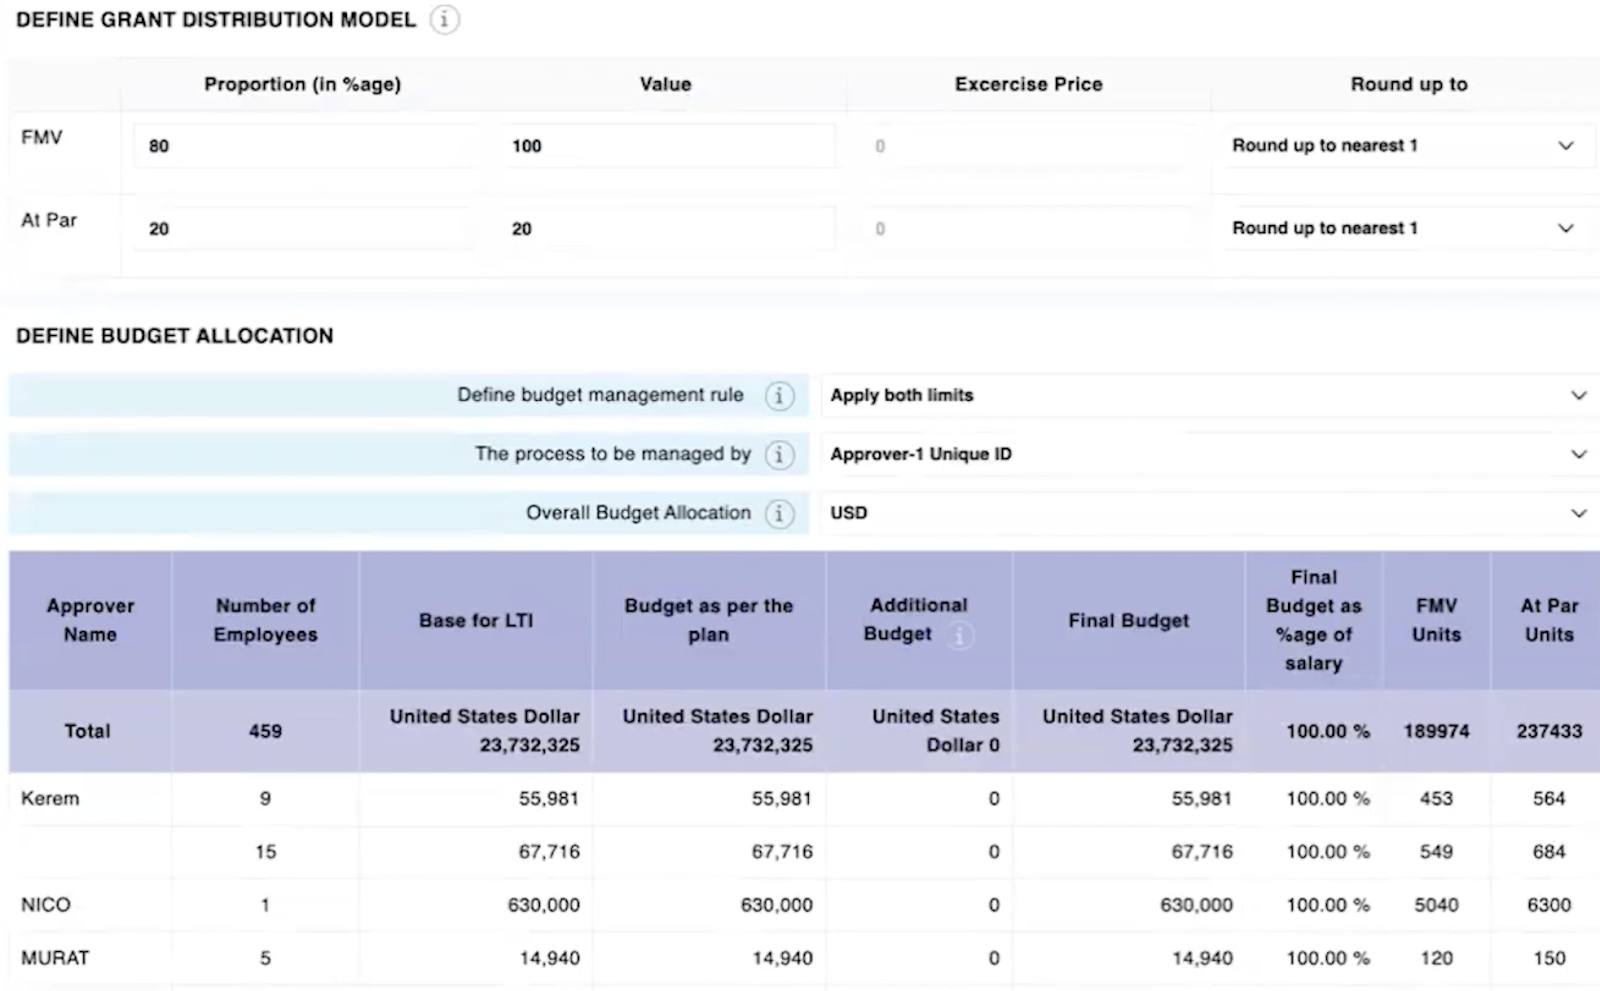1600x991 pixels.
Task: Click total employees value 459
Action: click(265, 731)
